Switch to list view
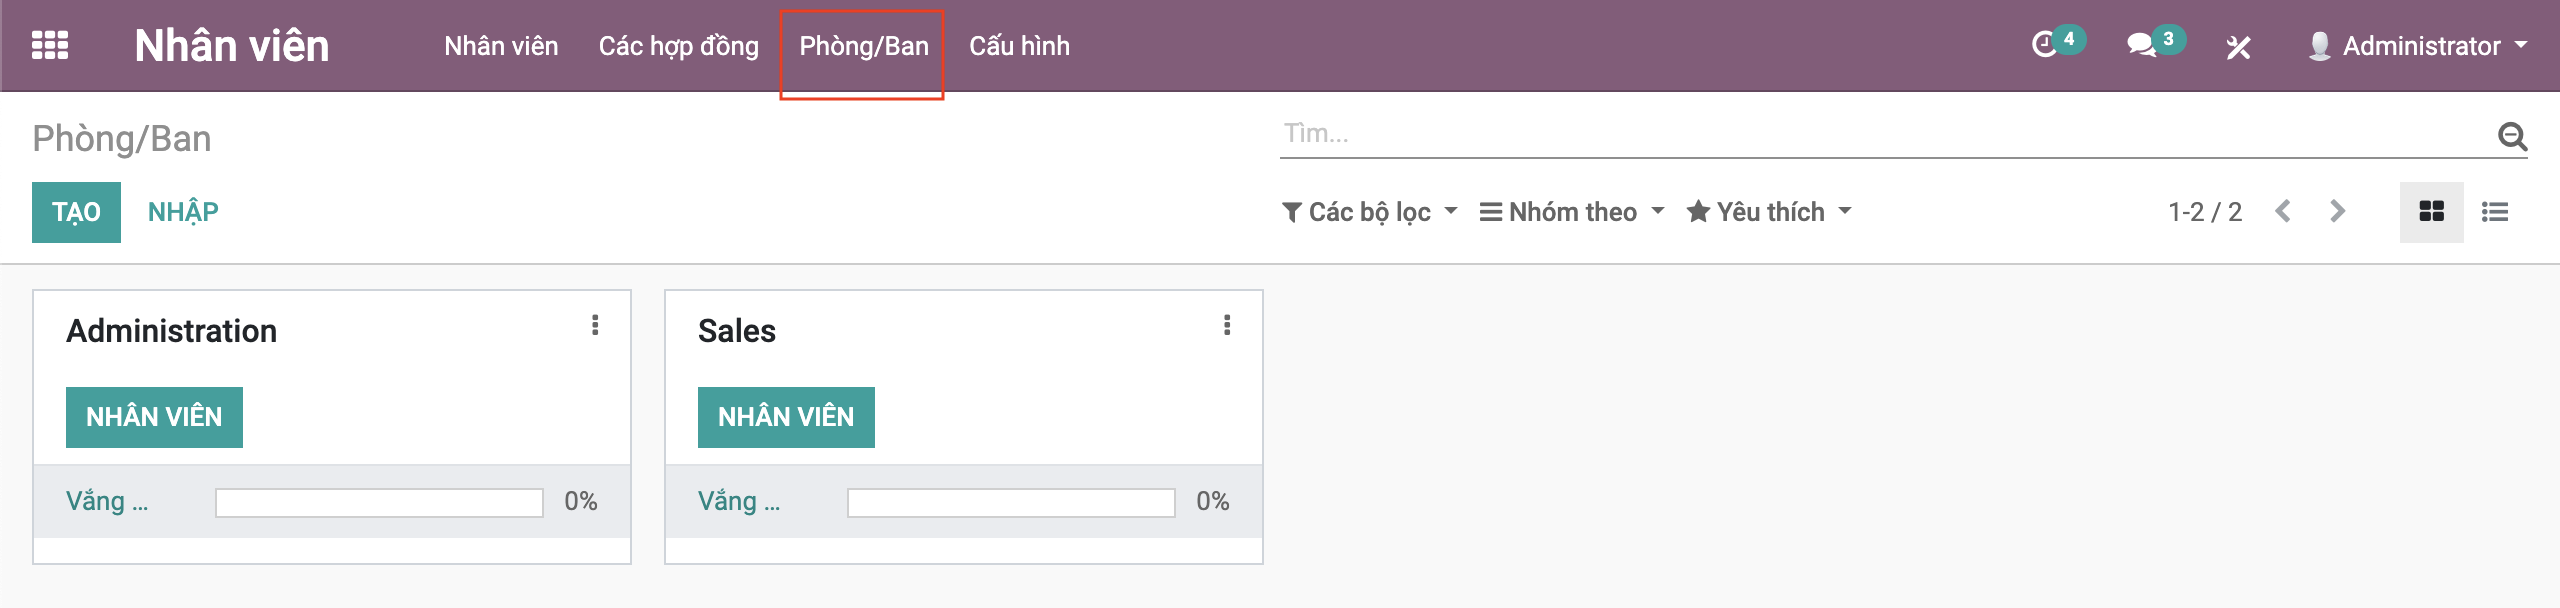This screenshot has height=608, width=2560. click(x=2495, y=212)
